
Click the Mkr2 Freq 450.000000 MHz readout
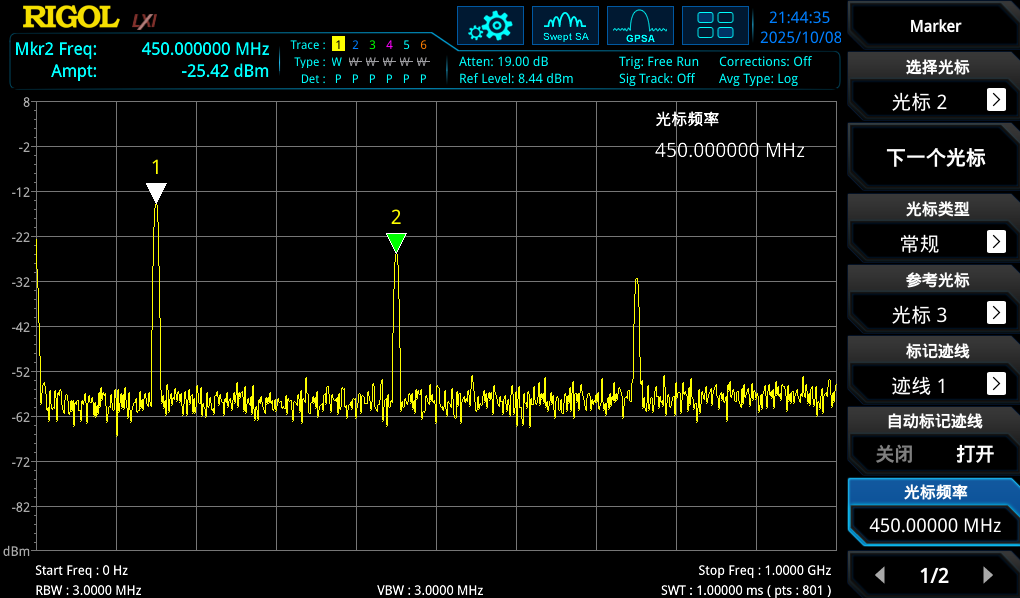[x=142, y=49]
